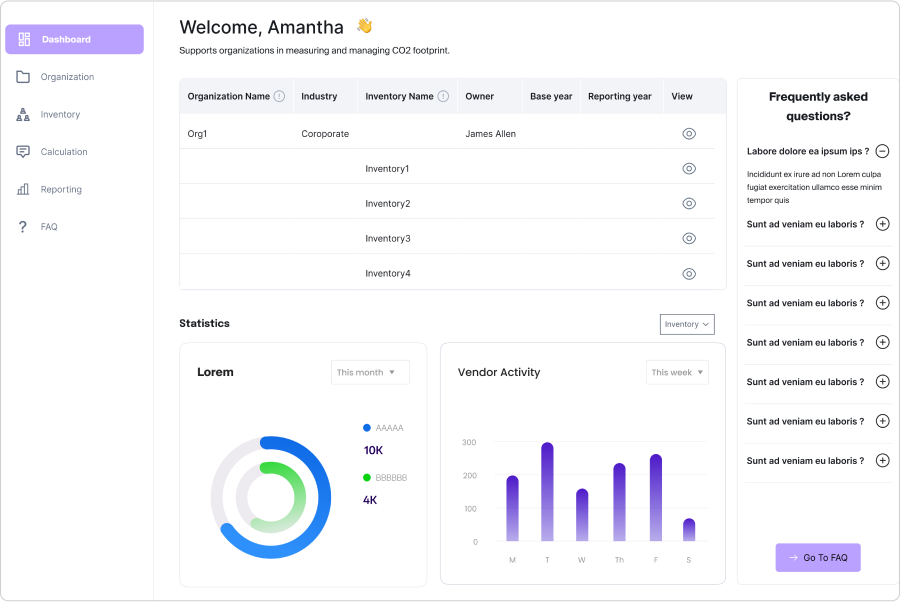Toggle the eye icon for Inventory1
900x602 pixels.
pyautogui.click(x=688, y=169)
